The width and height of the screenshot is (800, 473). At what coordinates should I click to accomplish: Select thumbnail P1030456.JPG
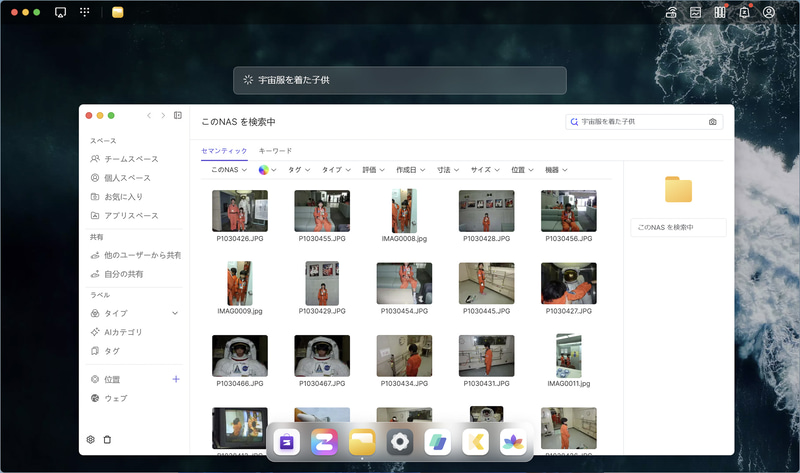[568, 211]
